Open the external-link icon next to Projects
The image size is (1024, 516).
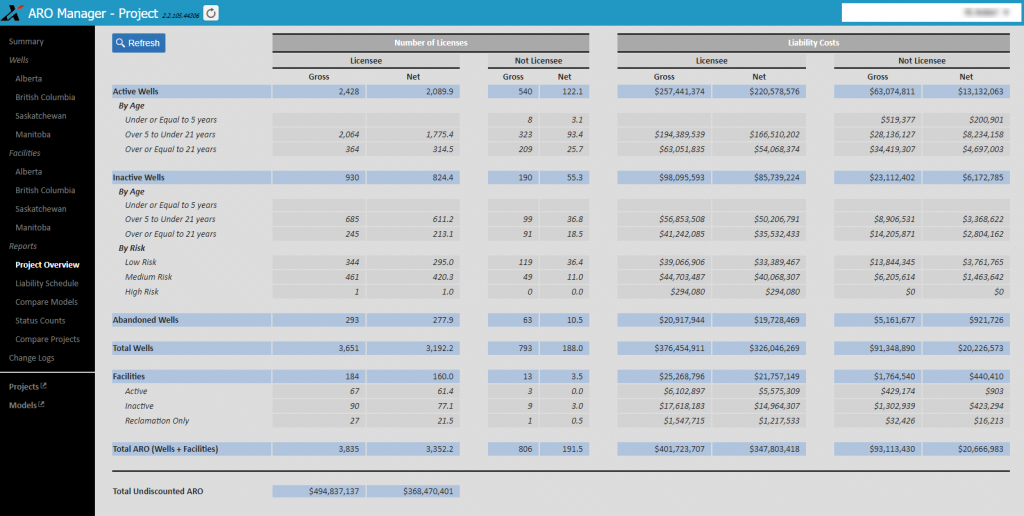point(44,386)
